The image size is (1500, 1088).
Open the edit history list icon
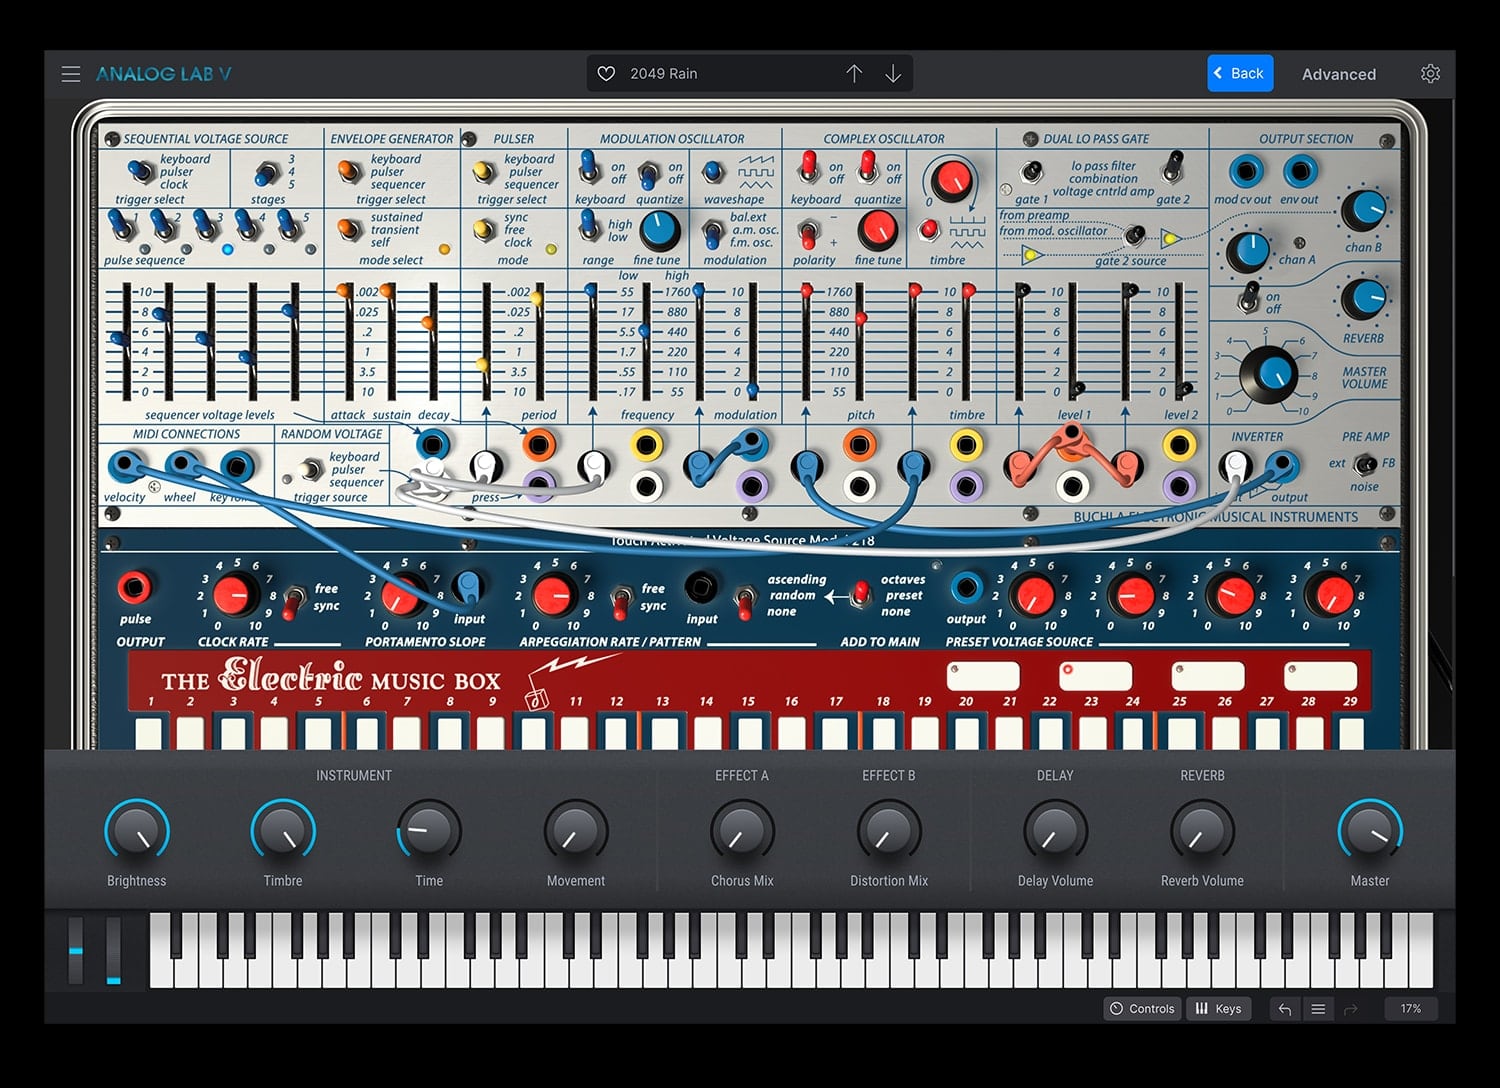1318,1009
